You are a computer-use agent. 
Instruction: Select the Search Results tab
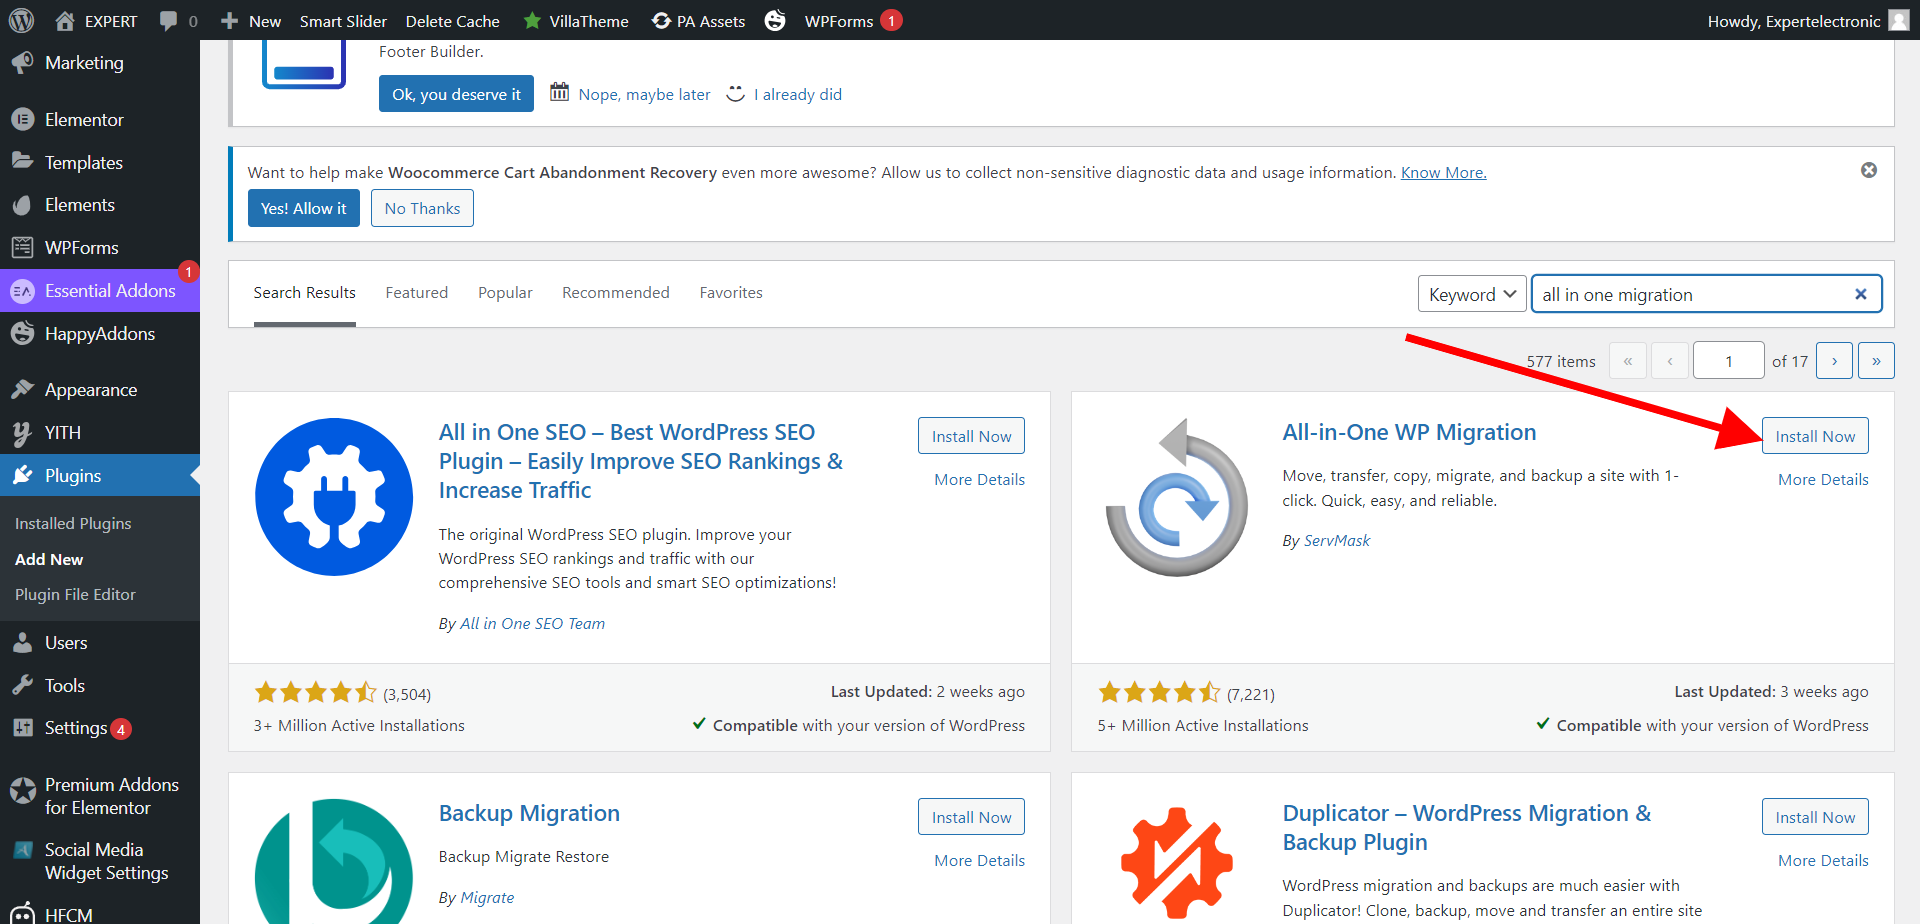point(305,293)
